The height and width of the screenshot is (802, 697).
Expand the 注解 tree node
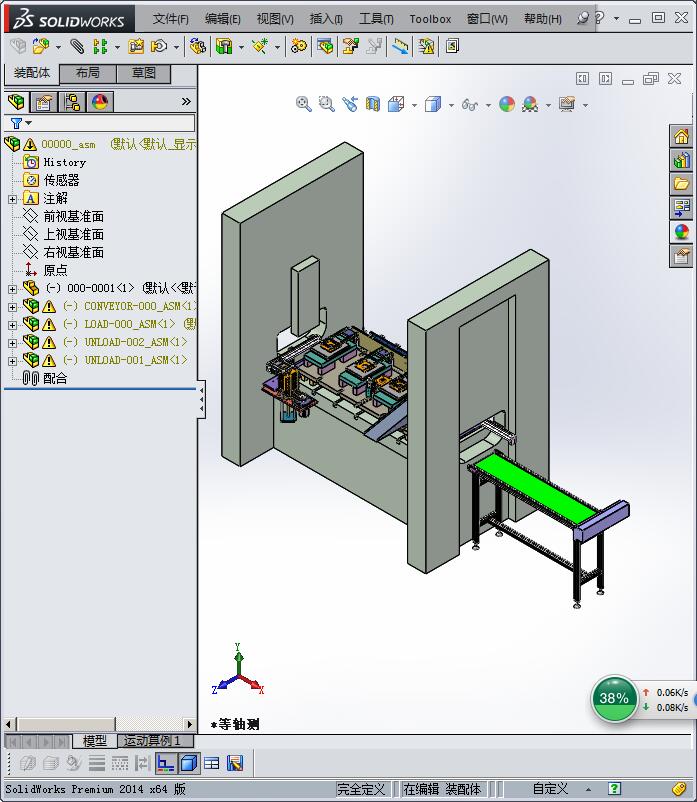12,199
